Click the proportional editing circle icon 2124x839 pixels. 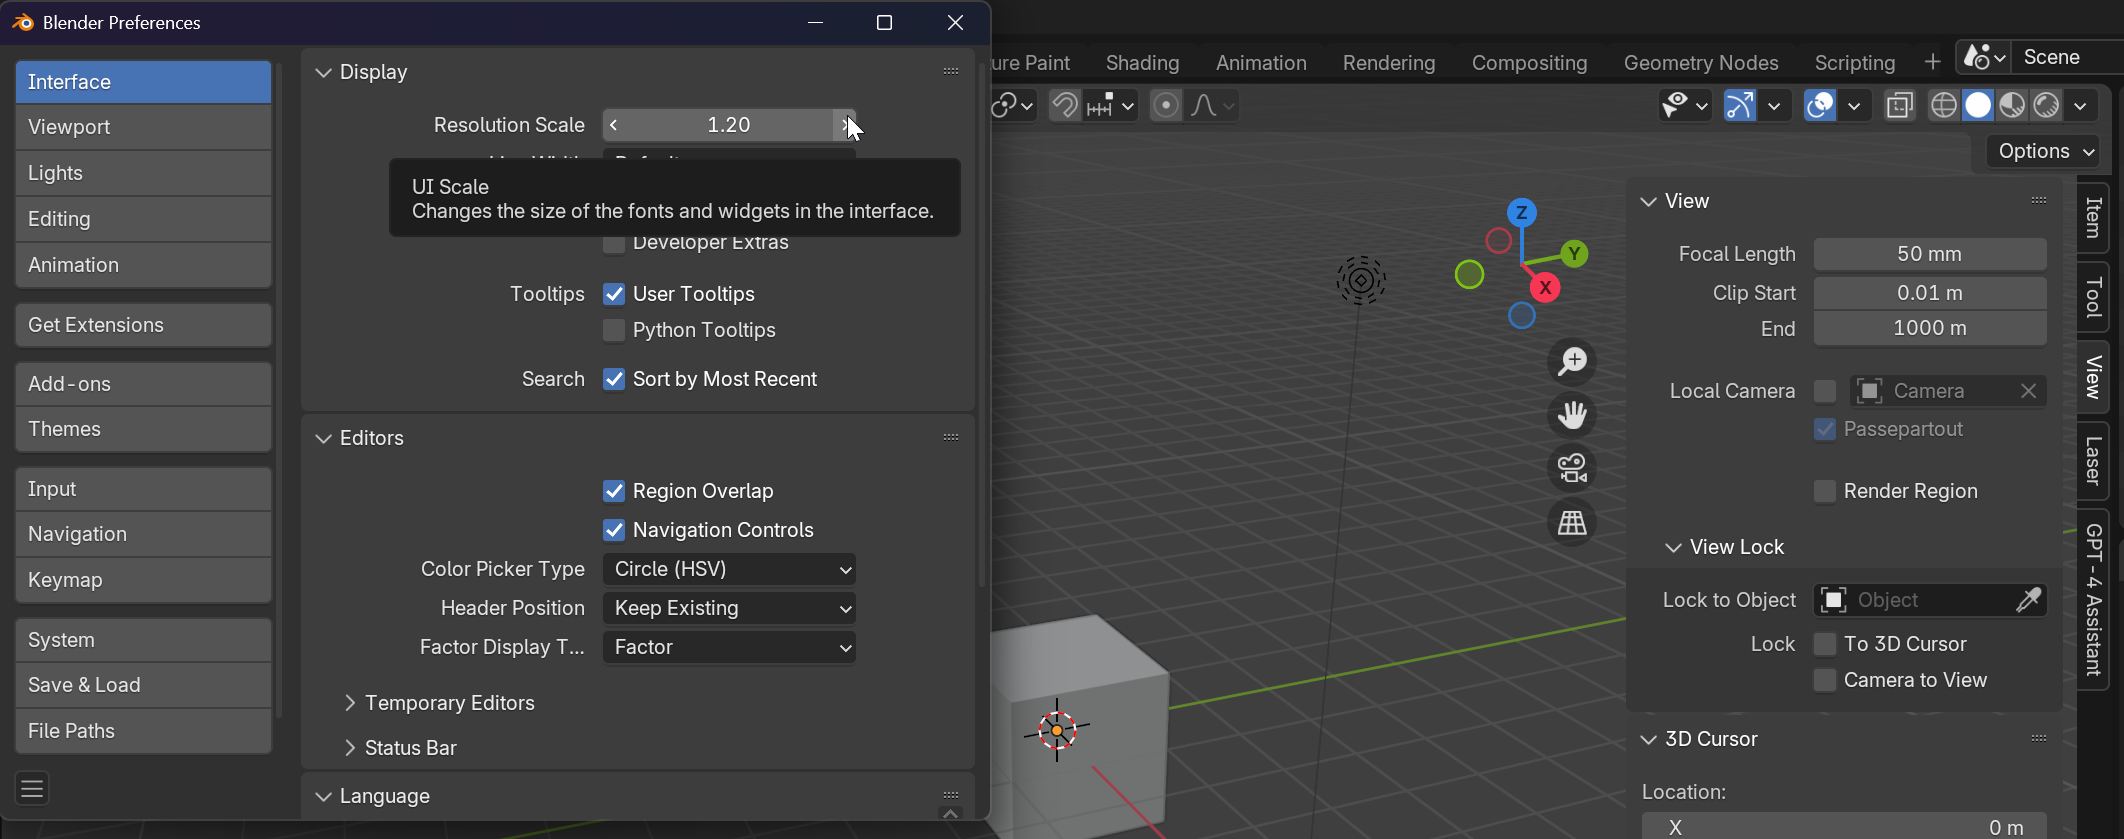(x=1166, y=105)
